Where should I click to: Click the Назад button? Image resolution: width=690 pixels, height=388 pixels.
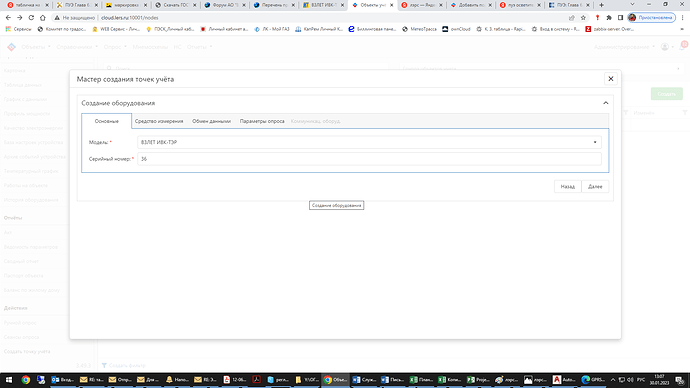pos(568,187)
